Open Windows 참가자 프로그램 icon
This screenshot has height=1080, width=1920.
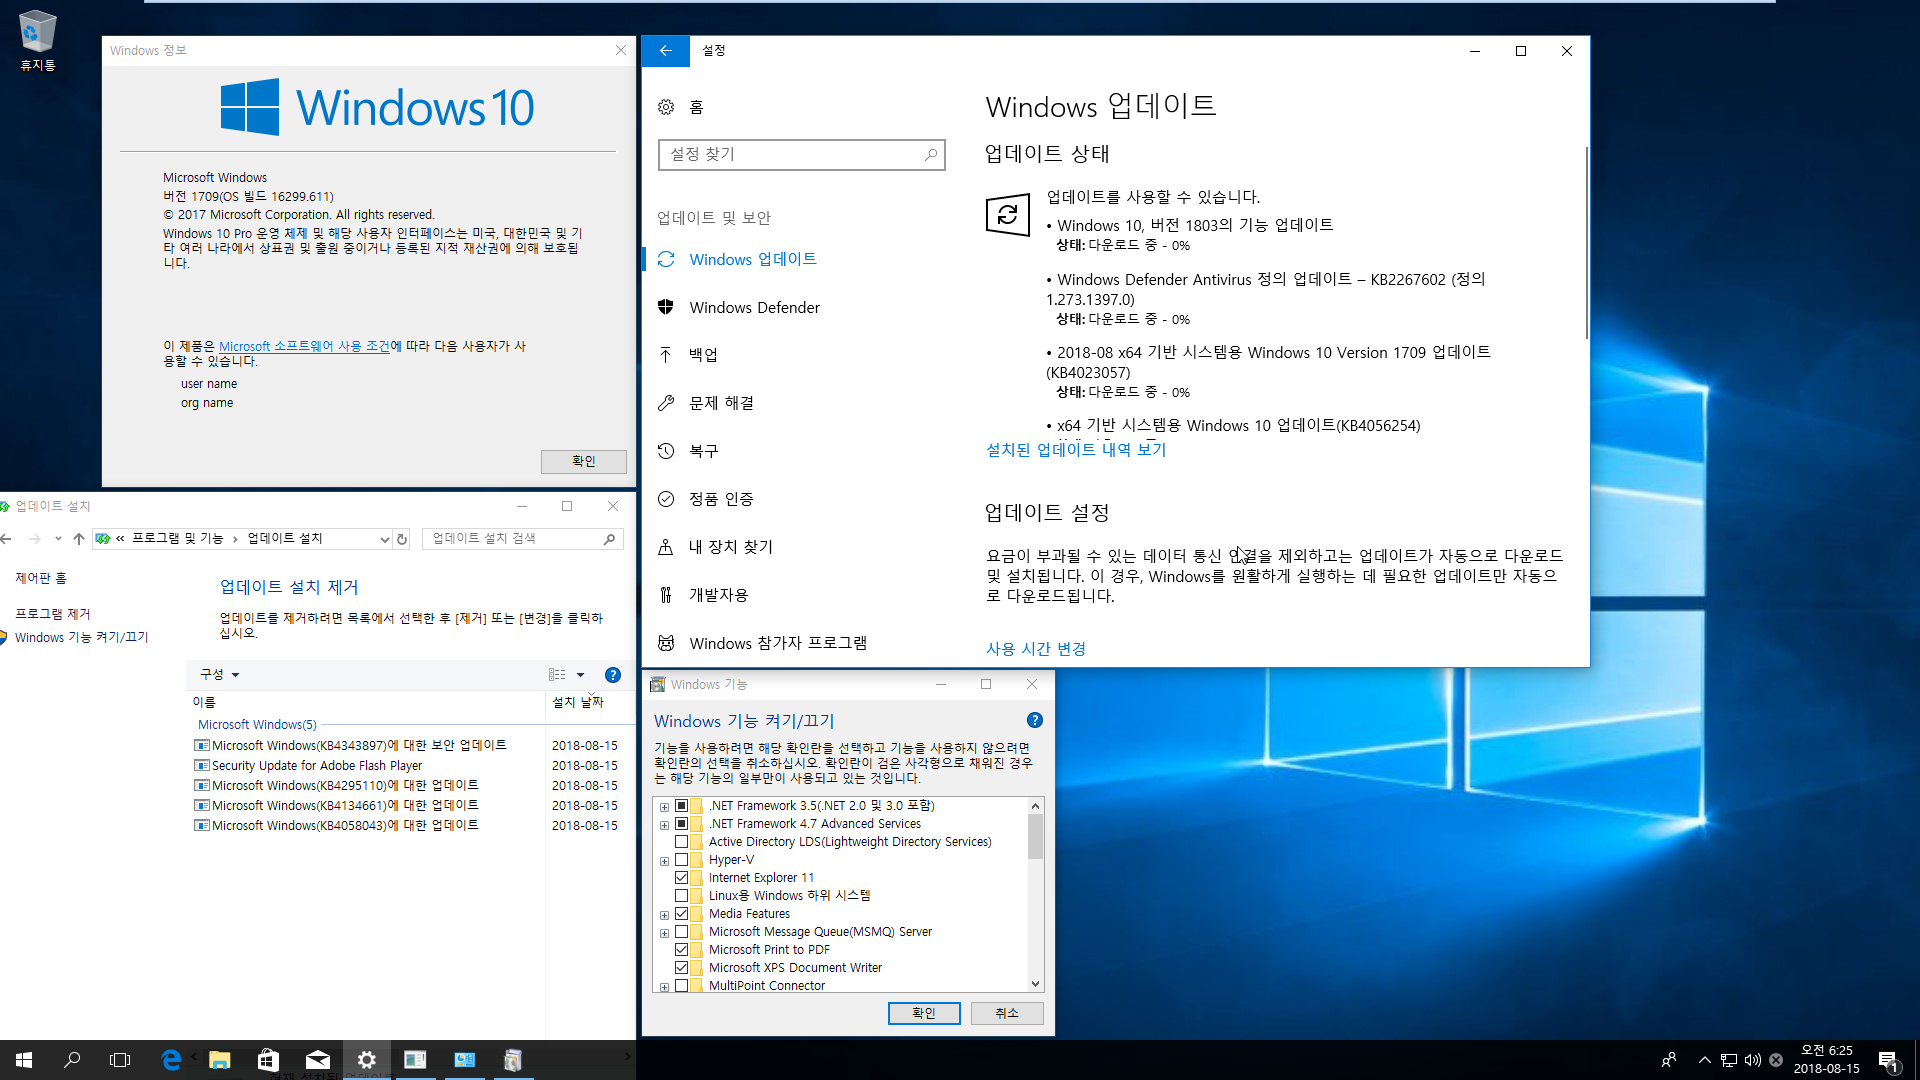click(x=666, y=643)
